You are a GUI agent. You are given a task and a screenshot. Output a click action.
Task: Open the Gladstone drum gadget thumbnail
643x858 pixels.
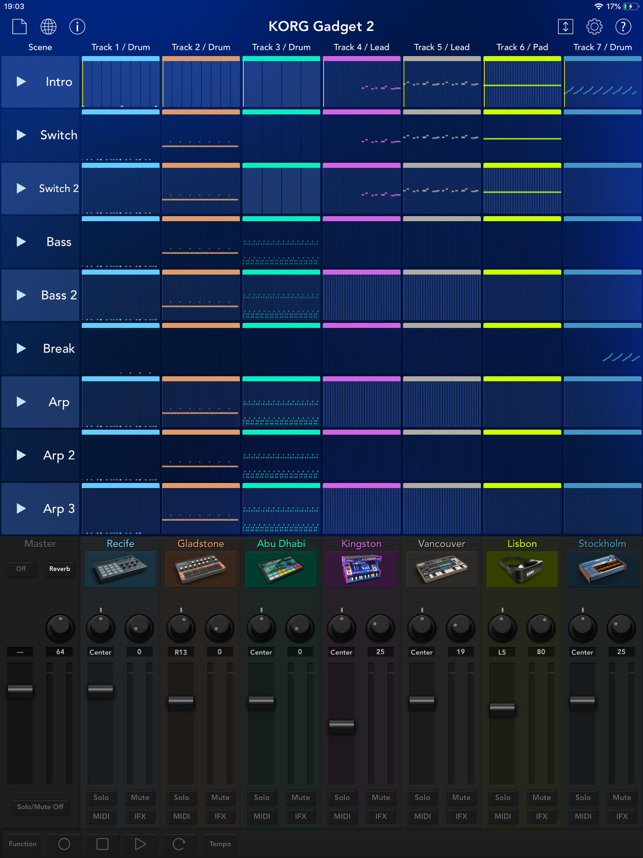coord(200,569)
